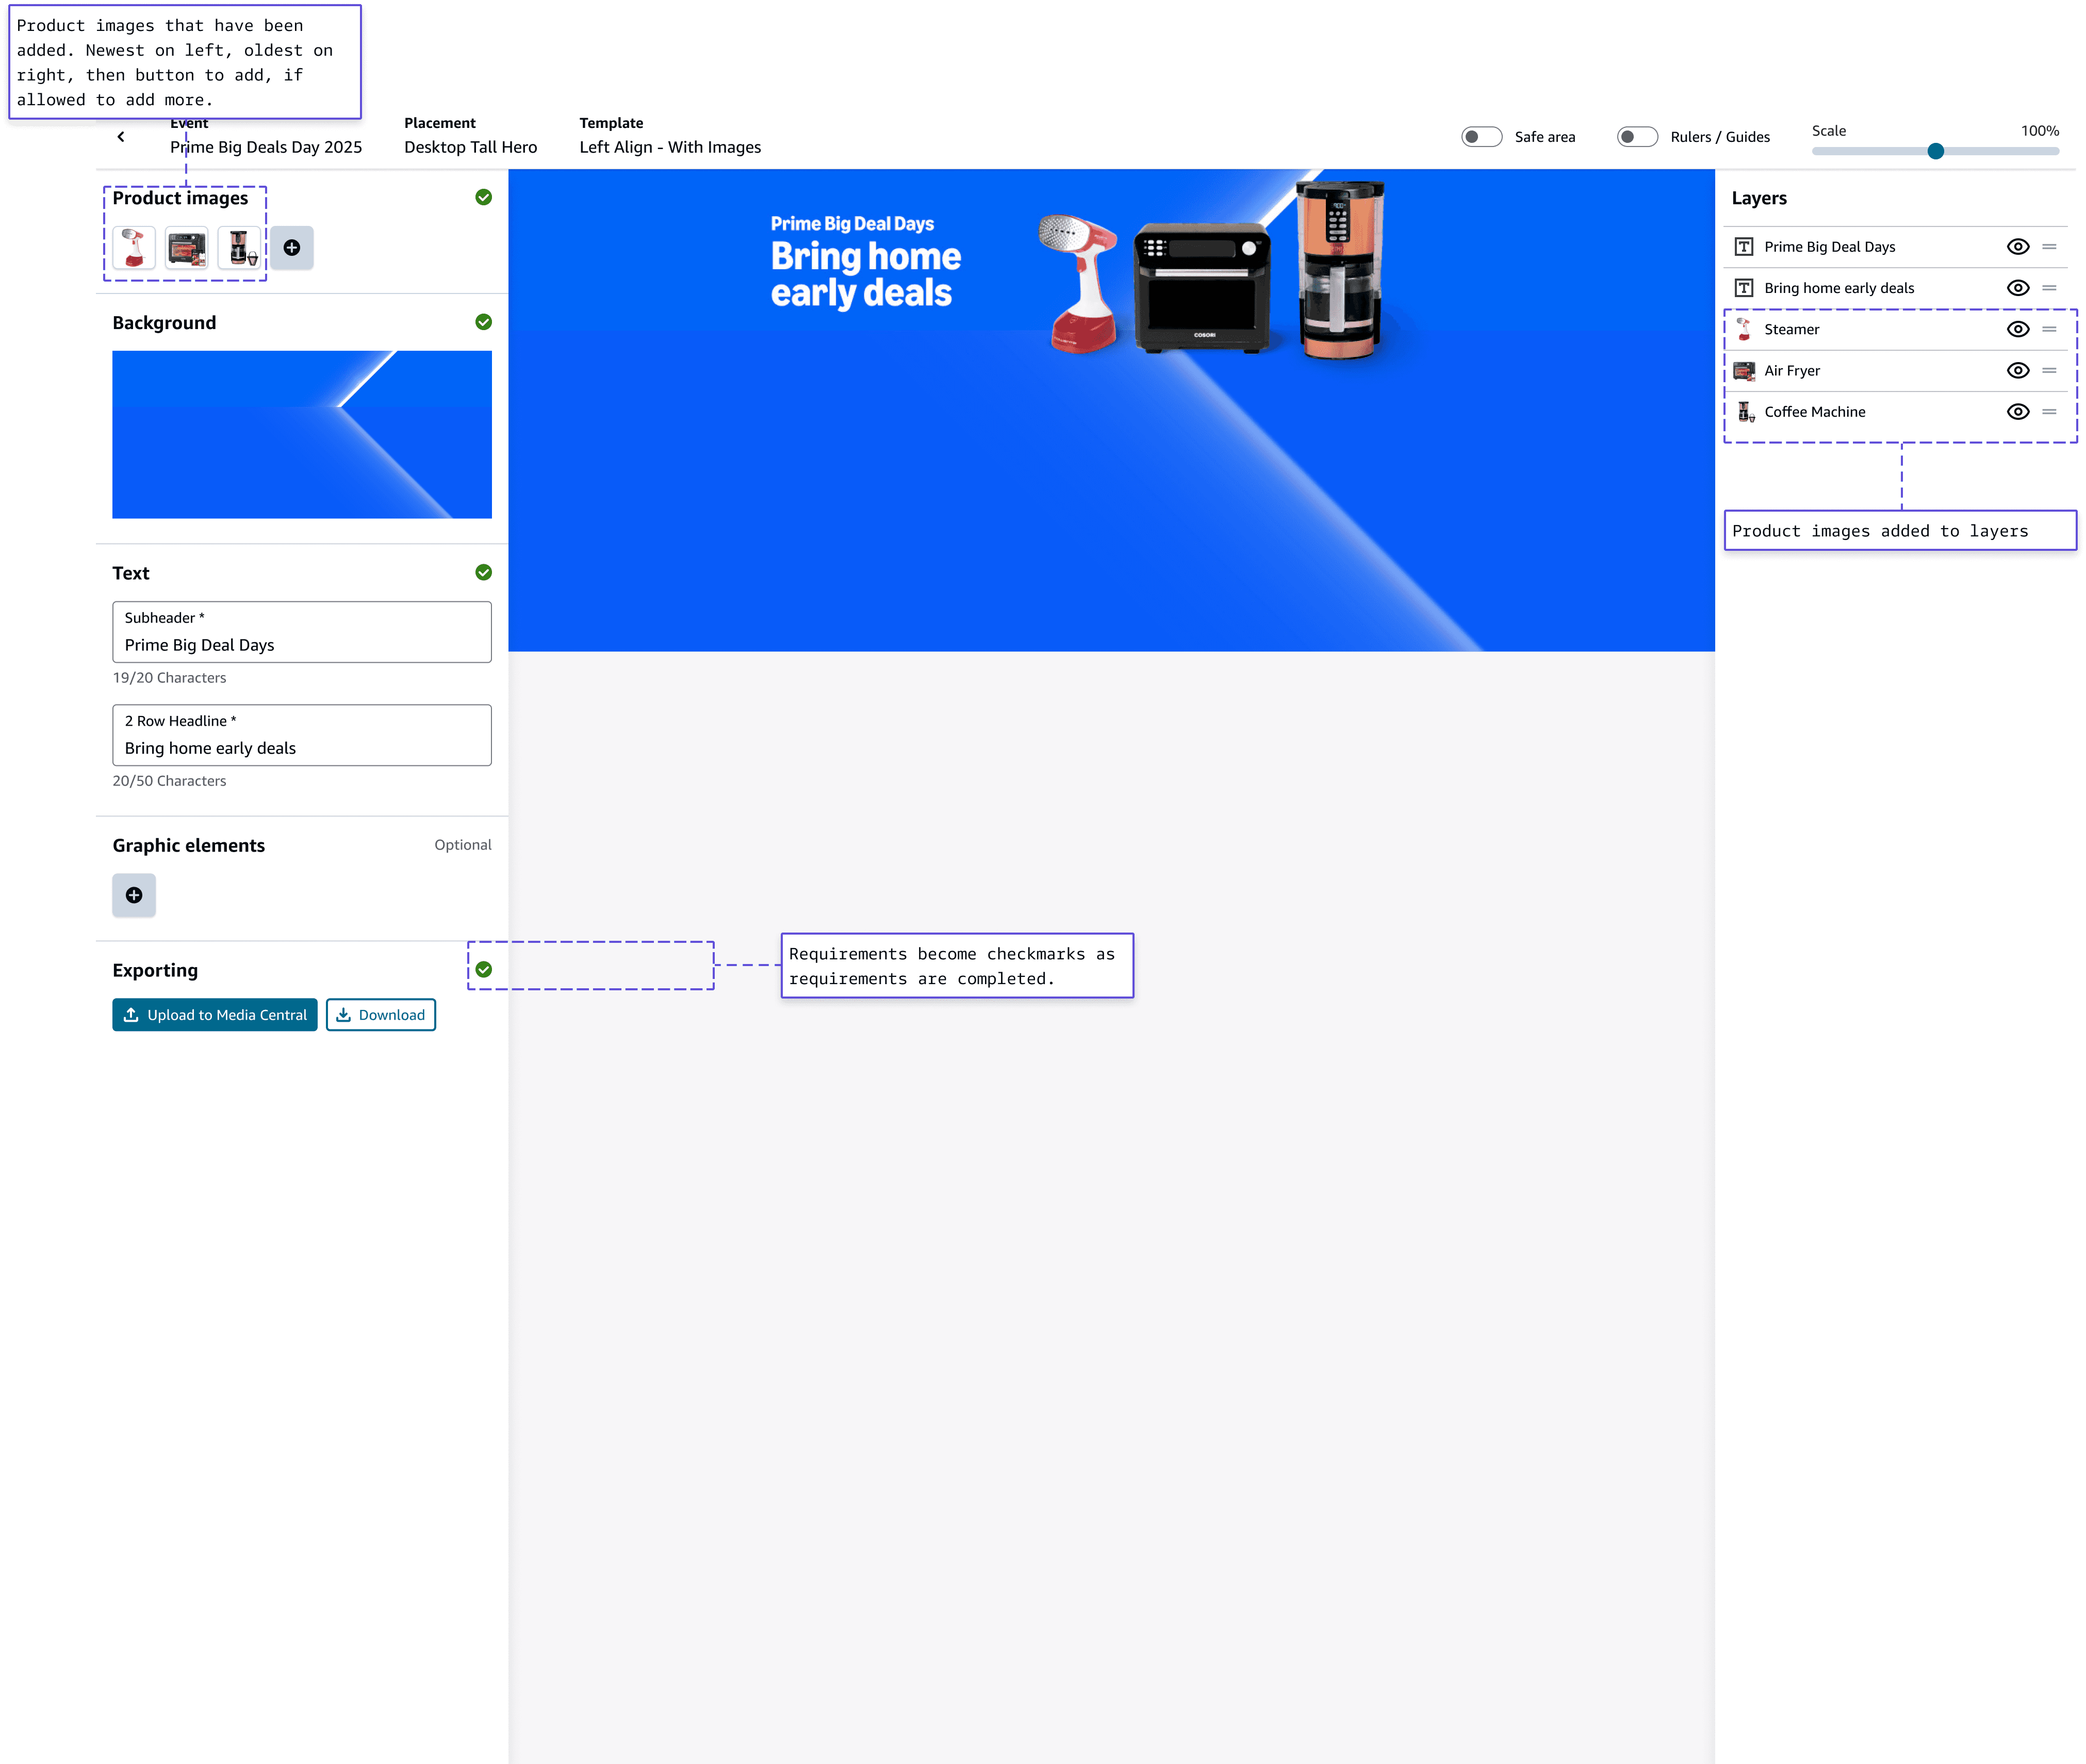The height and width of the screenshot is (1764, 2086).
Task: Edit the Subheader text field
Action: [x=302, y=632]
